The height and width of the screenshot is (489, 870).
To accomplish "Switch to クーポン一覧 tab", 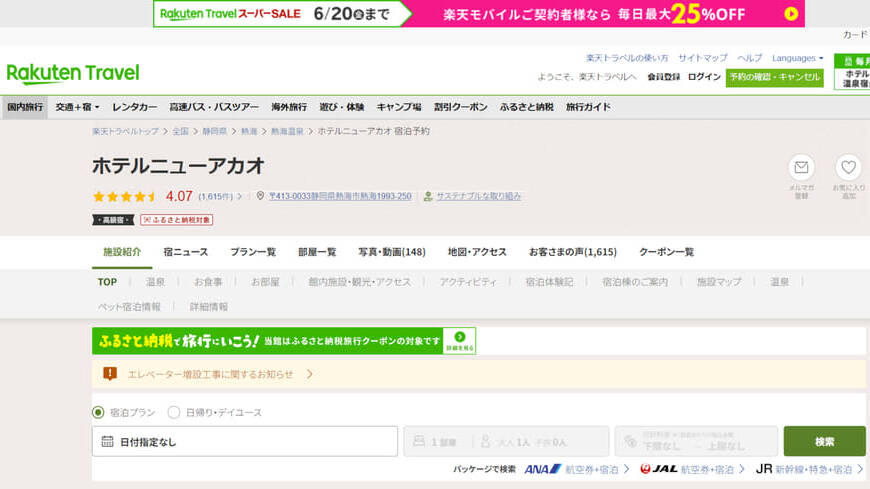I will point(666,252).
